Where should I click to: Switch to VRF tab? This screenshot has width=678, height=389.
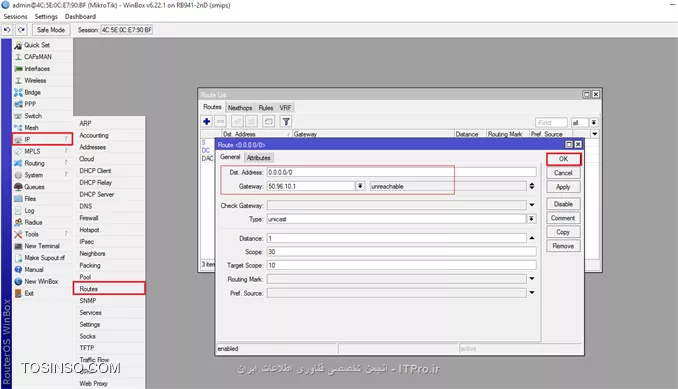pos(285,108)
